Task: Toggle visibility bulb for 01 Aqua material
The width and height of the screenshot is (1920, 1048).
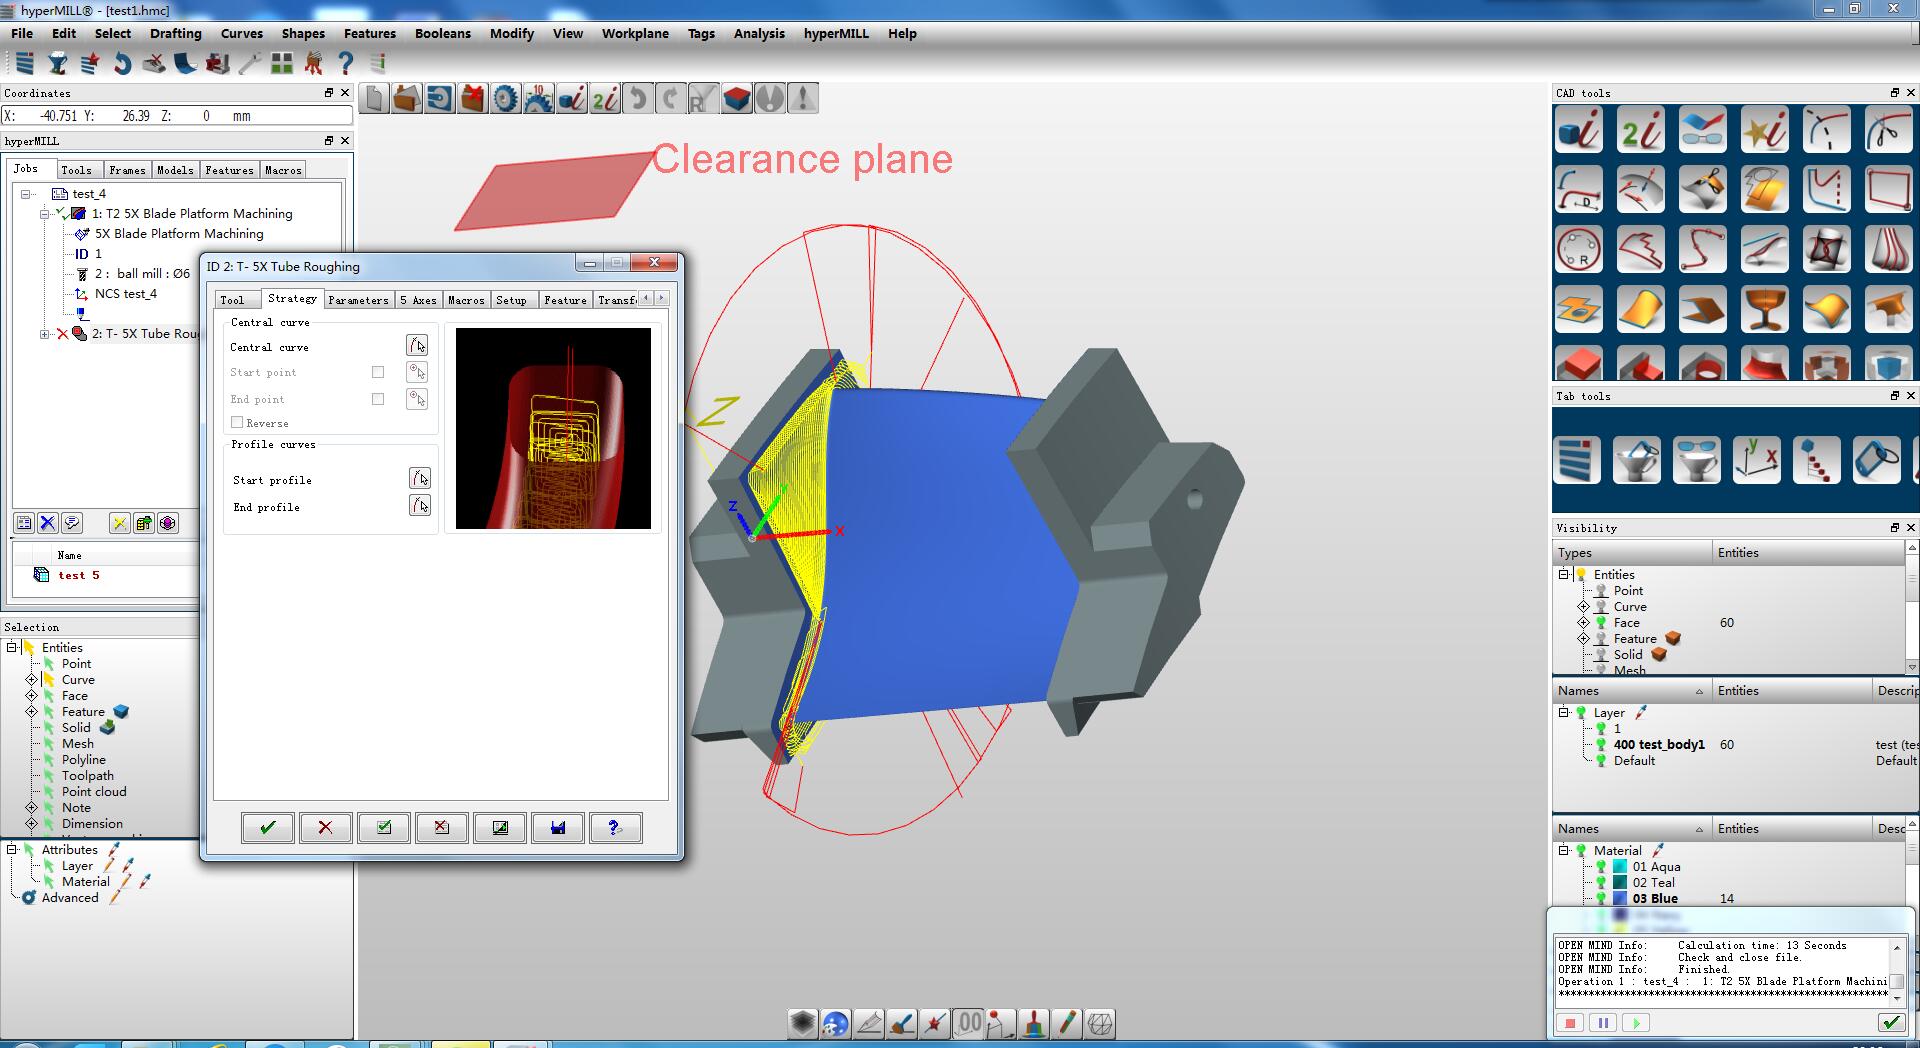Action: (1601, 867)
